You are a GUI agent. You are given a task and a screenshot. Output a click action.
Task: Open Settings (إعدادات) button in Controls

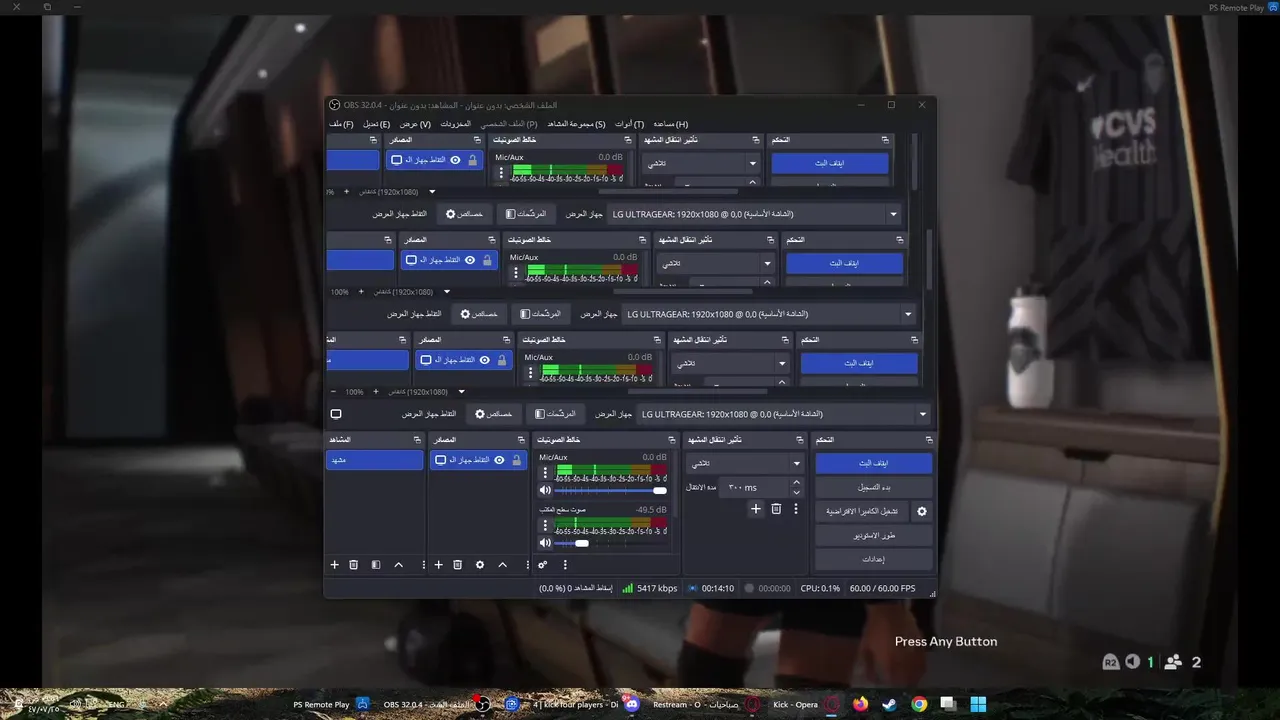874,559
